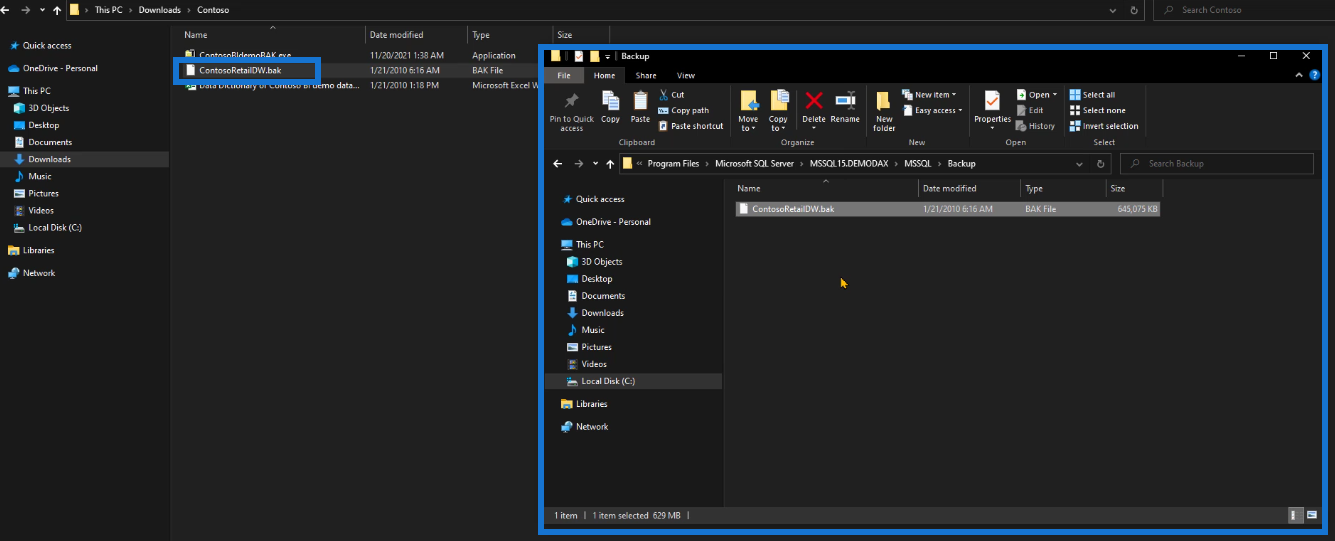
Task: Refresh the Backup folder address bar
Action: (1100, 164)
